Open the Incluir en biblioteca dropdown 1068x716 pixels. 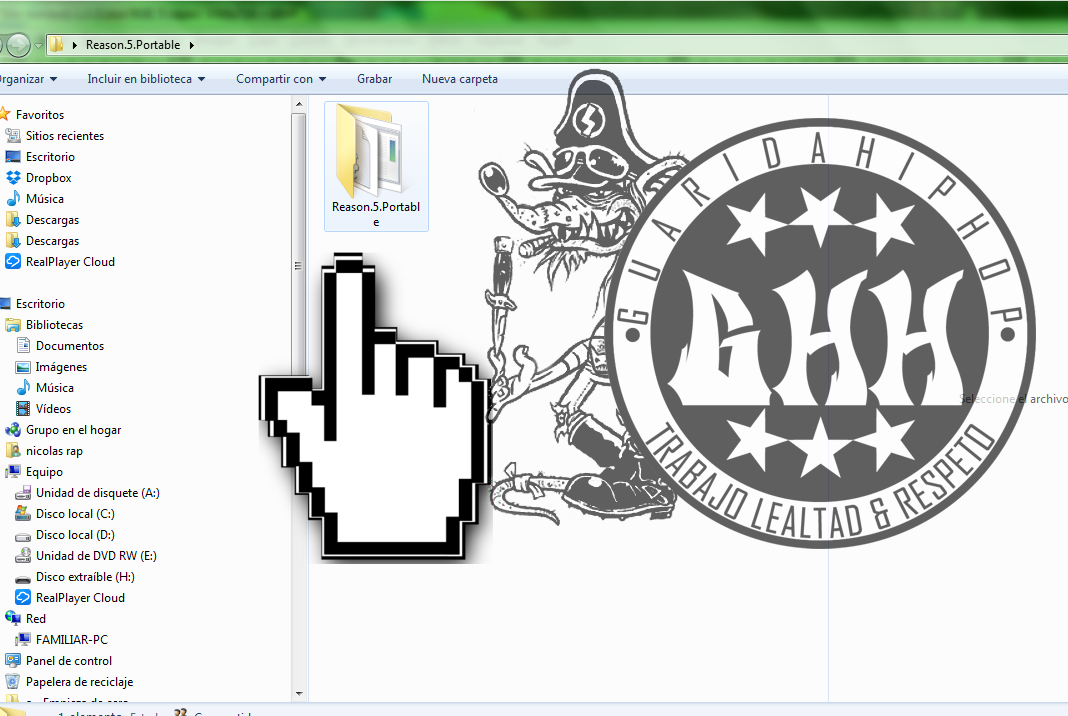(146, 79)
